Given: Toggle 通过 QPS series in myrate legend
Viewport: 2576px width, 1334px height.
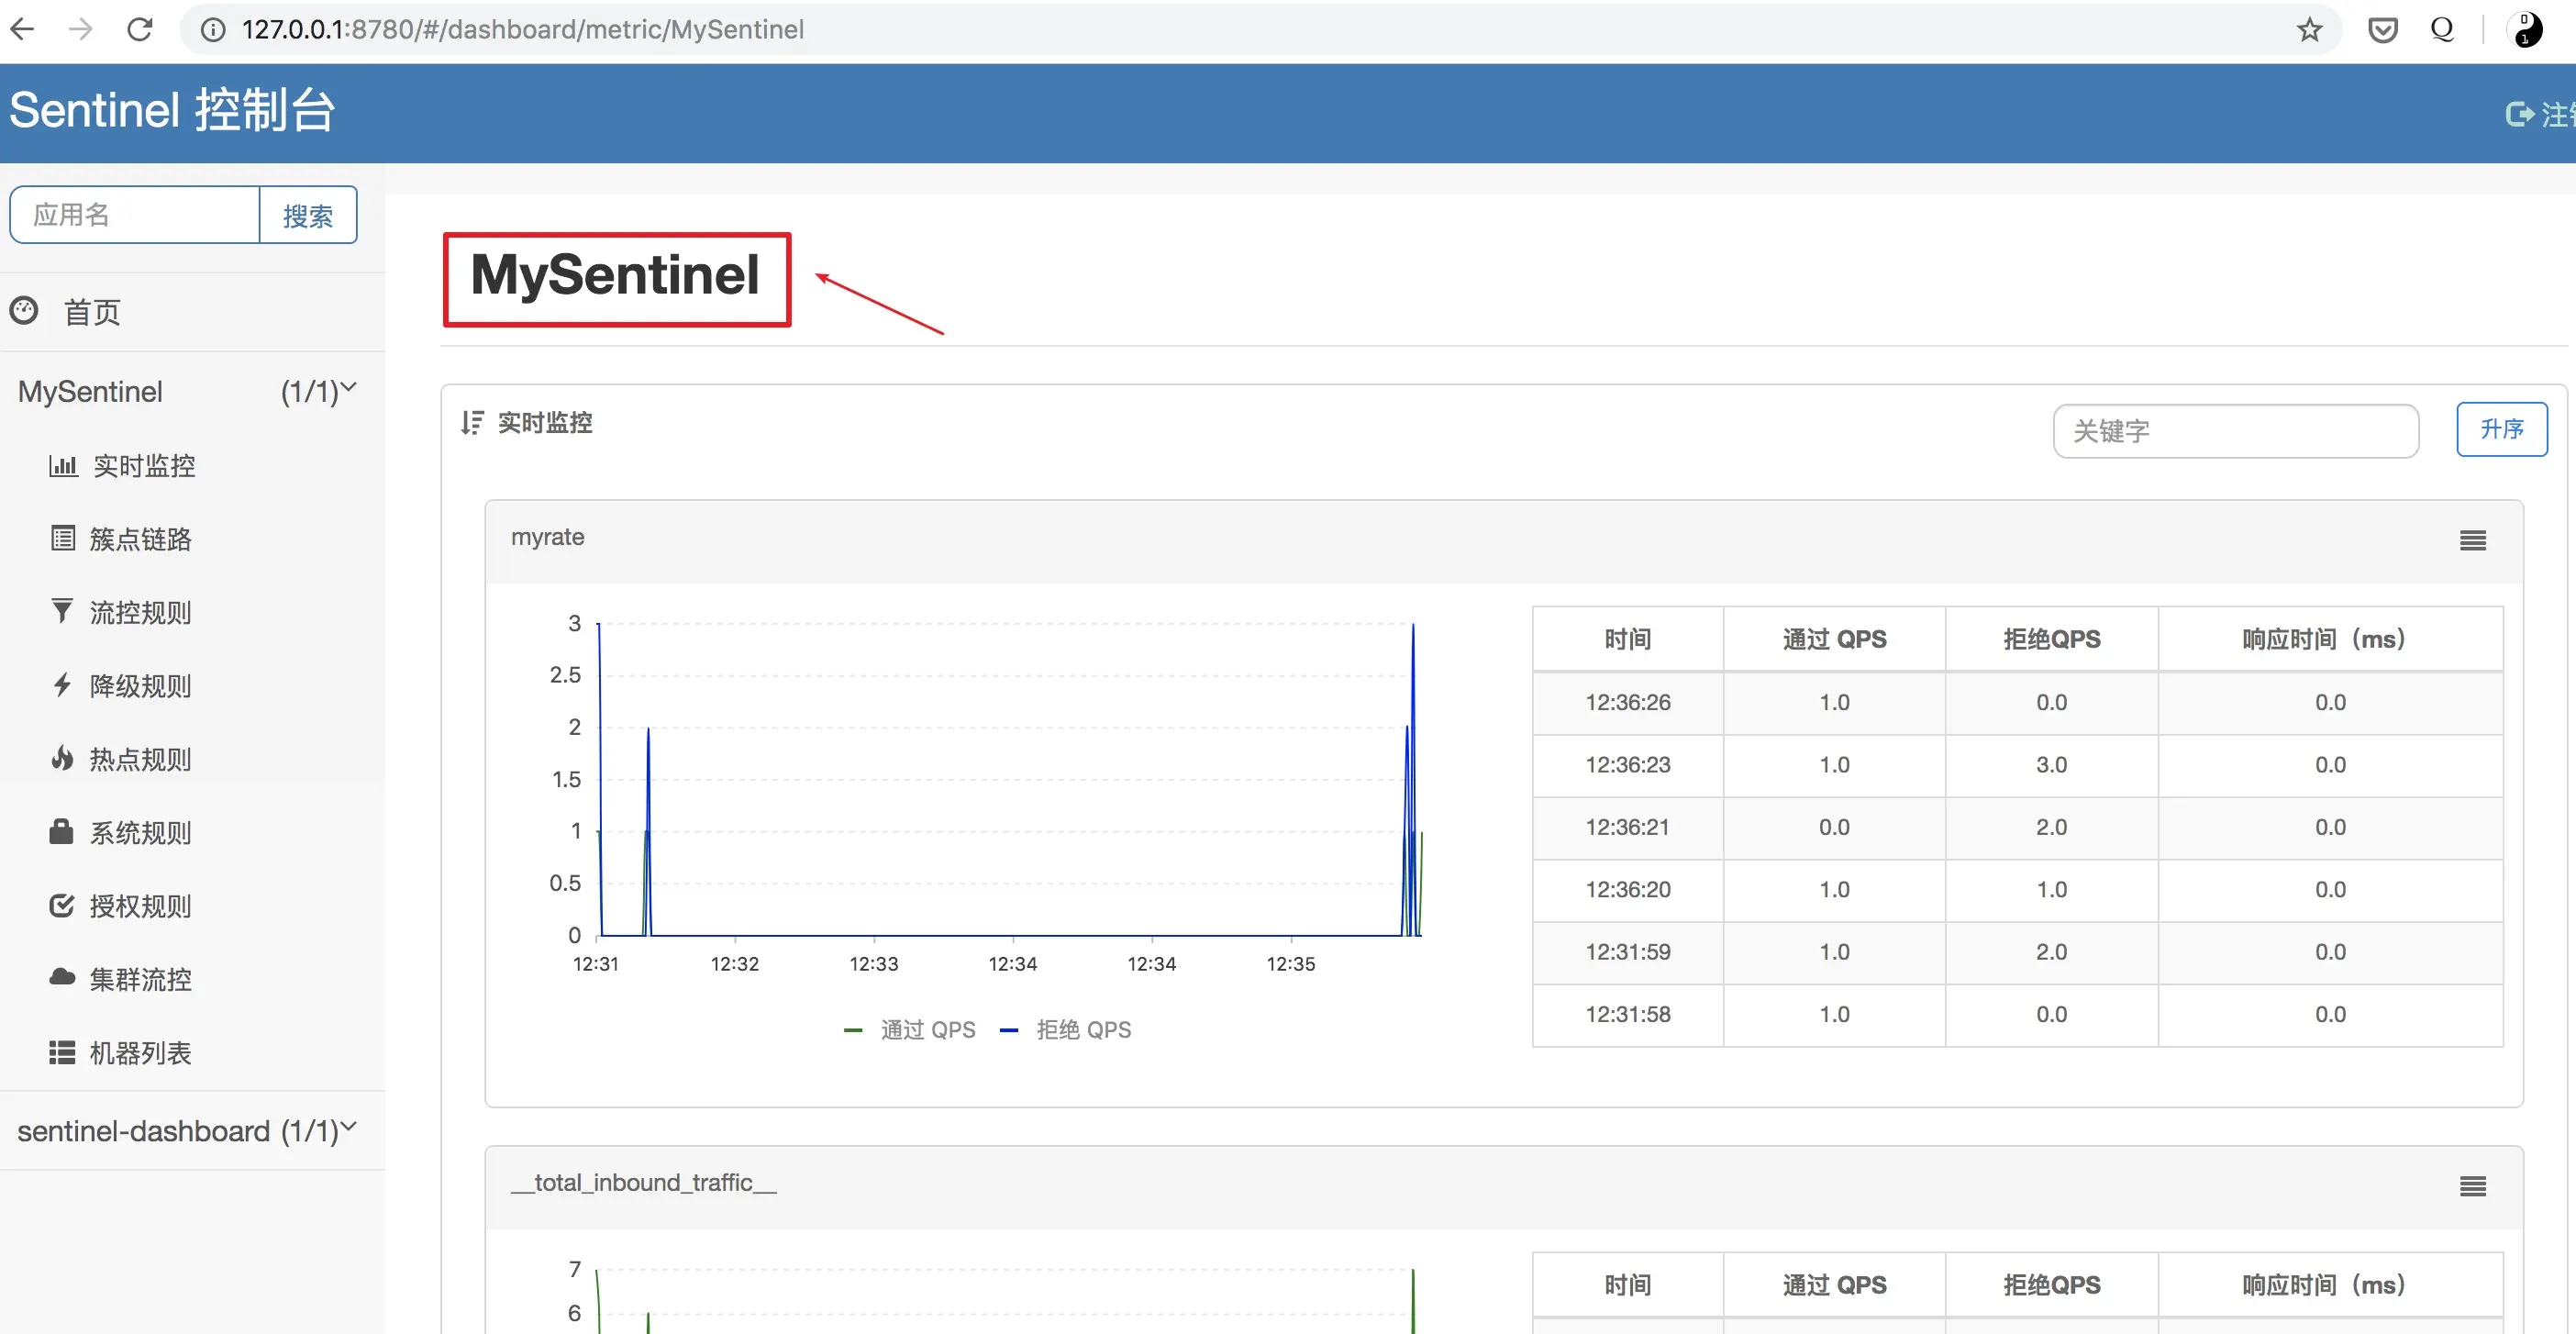Looking at the screenshot, I should click(910, 1030).
